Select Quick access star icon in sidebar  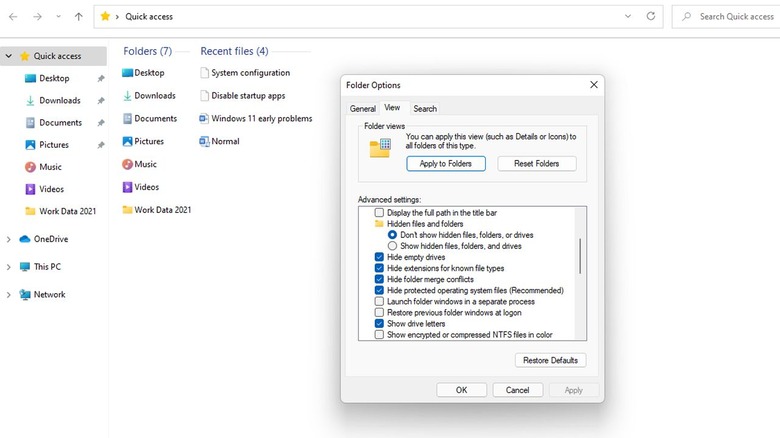[24, 56]
